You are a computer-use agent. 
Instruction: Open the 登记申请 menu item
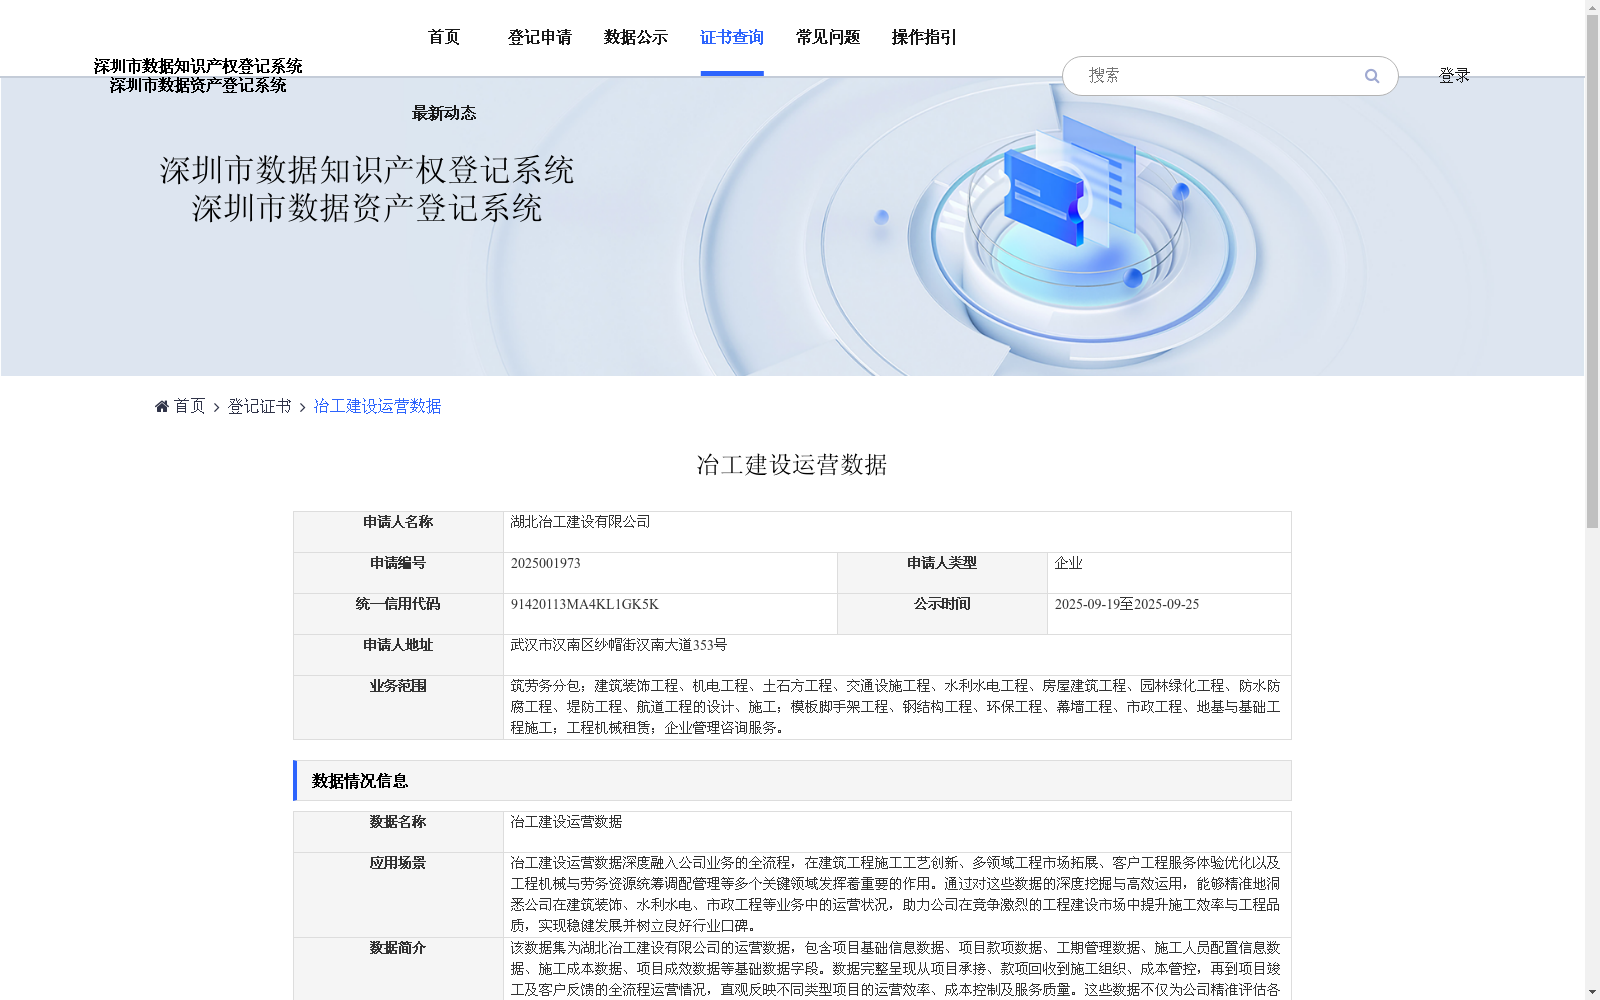(x=540, y=37)
